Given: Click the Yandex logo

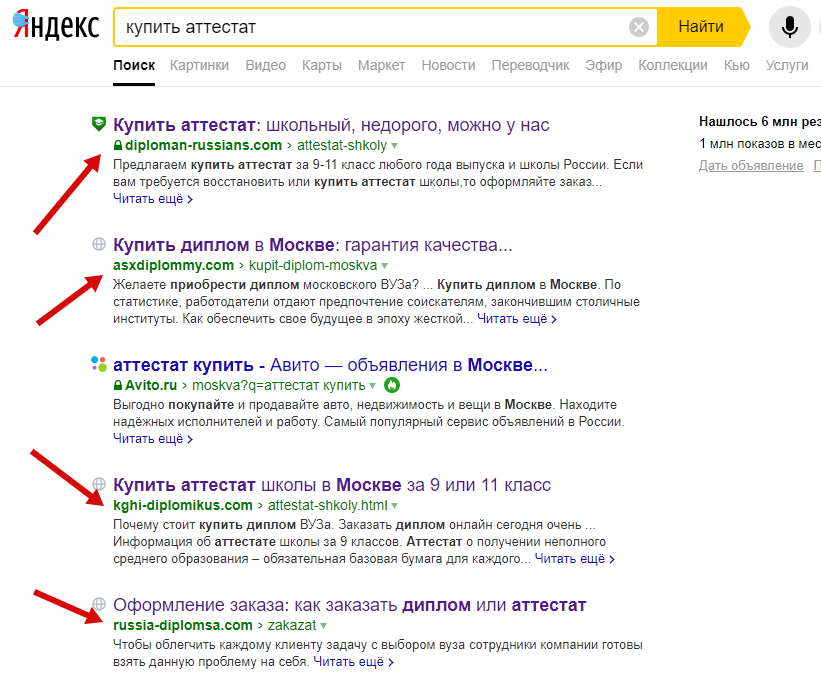Looking at the screenshot, I should tap(56, 27).
